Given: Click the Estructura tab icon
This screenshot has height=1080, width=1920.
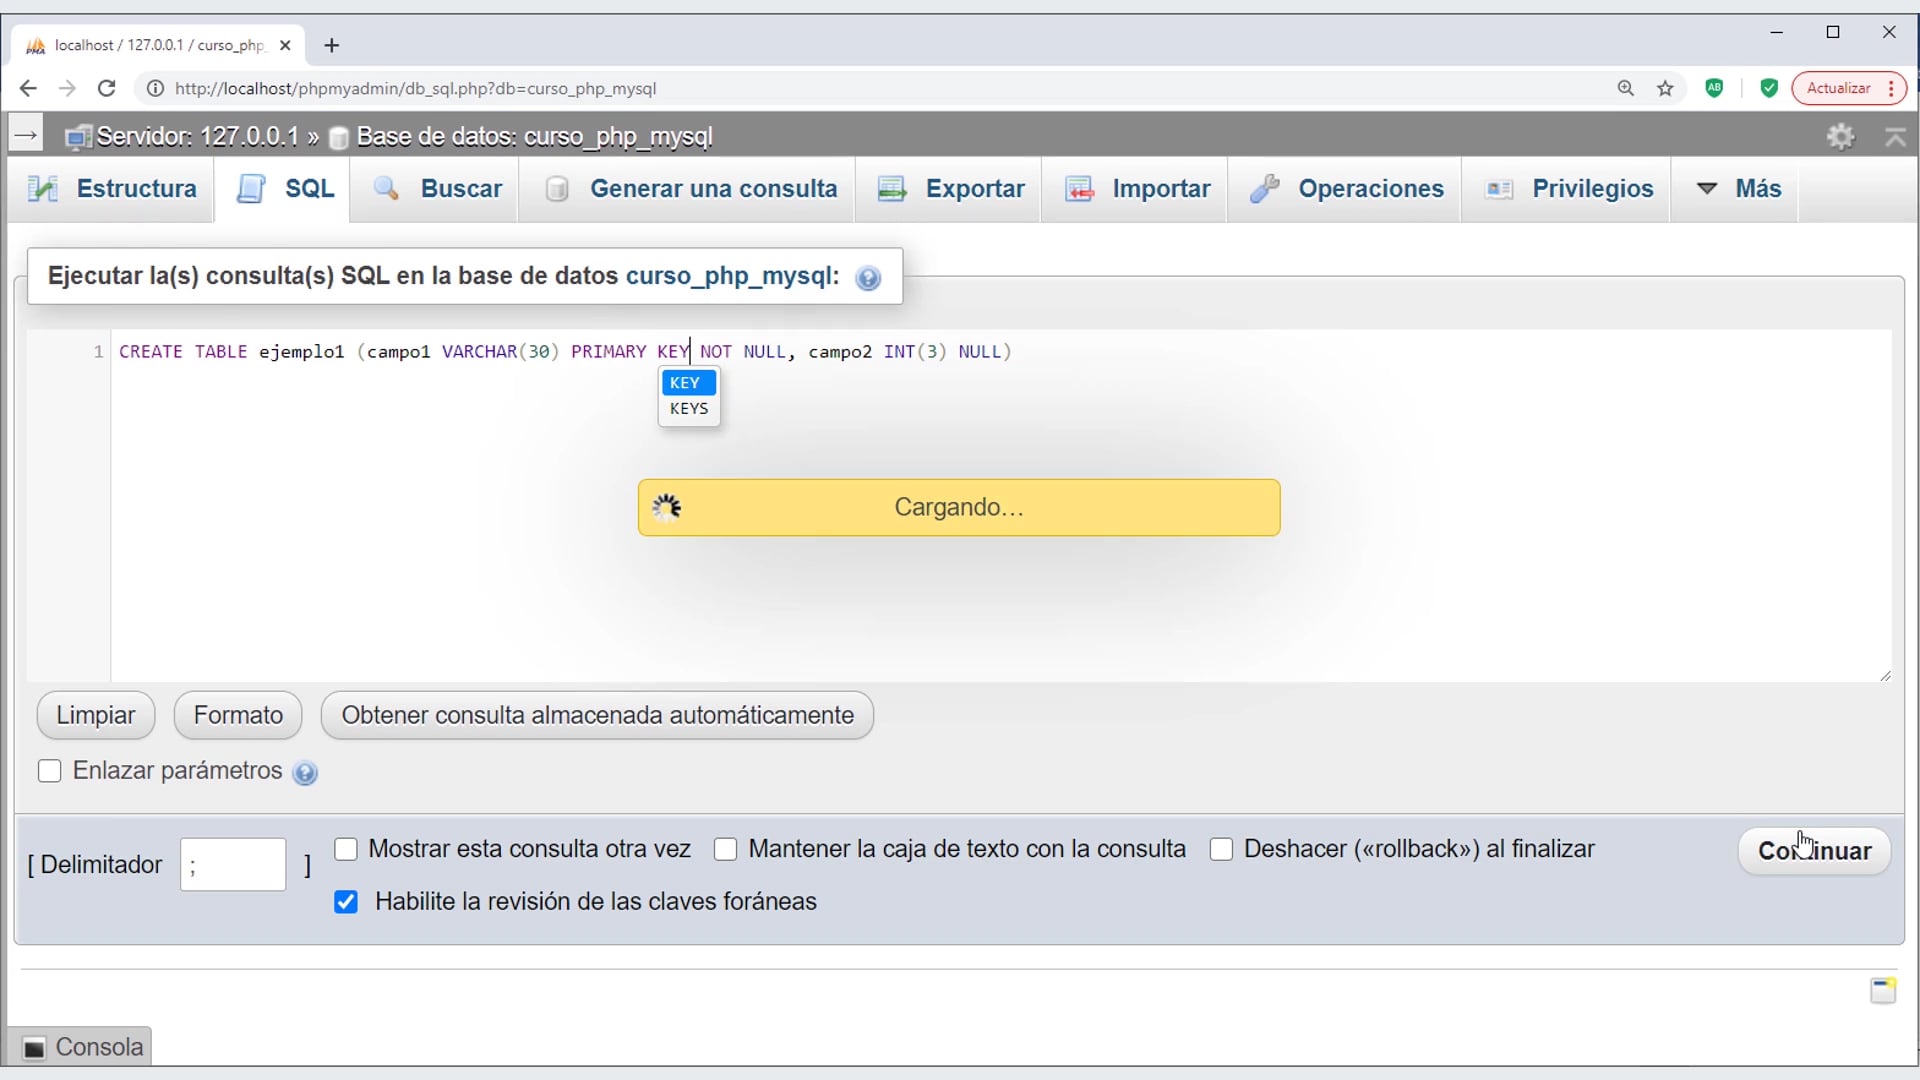Looking at the screenshot, I should (42, 188).
